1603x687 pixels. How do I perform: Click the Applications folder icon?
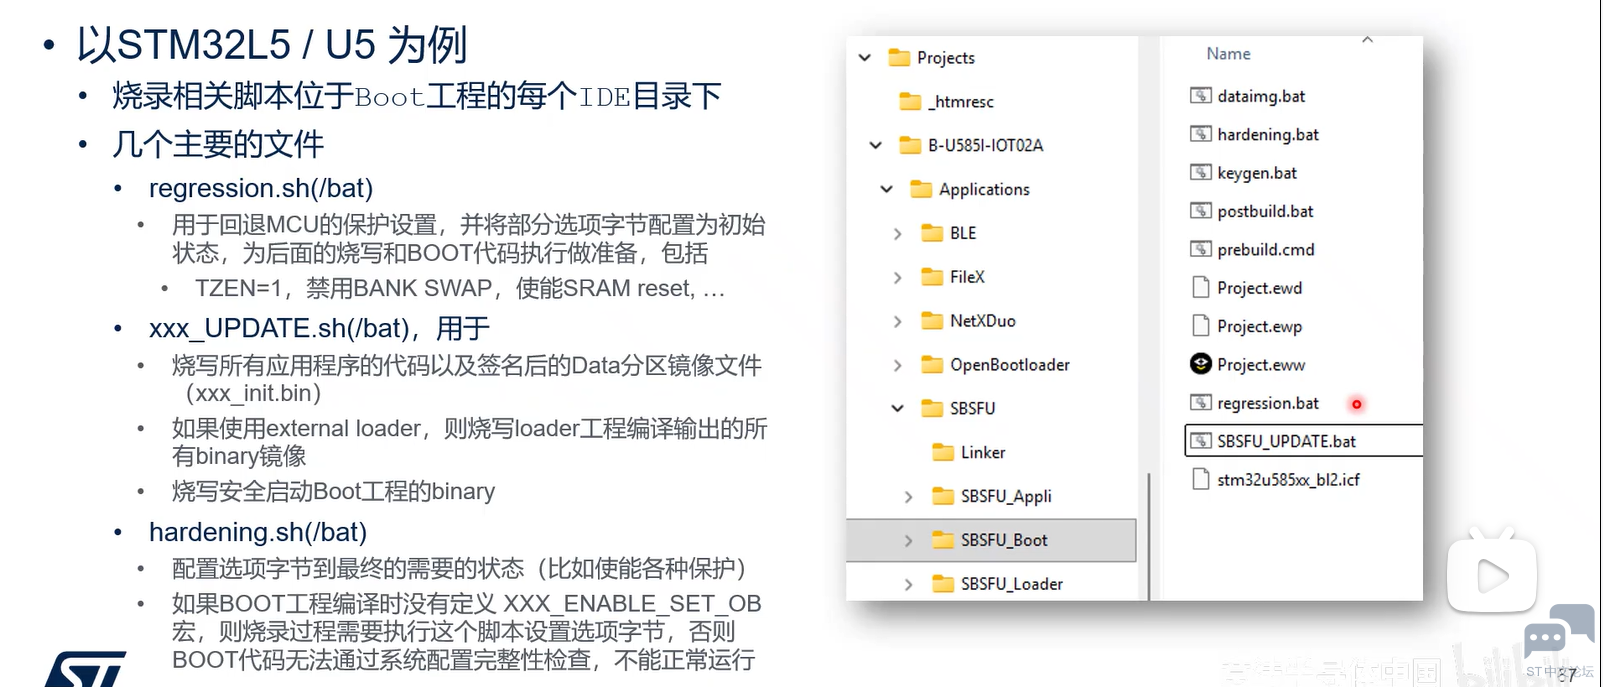tap(921, 189)
